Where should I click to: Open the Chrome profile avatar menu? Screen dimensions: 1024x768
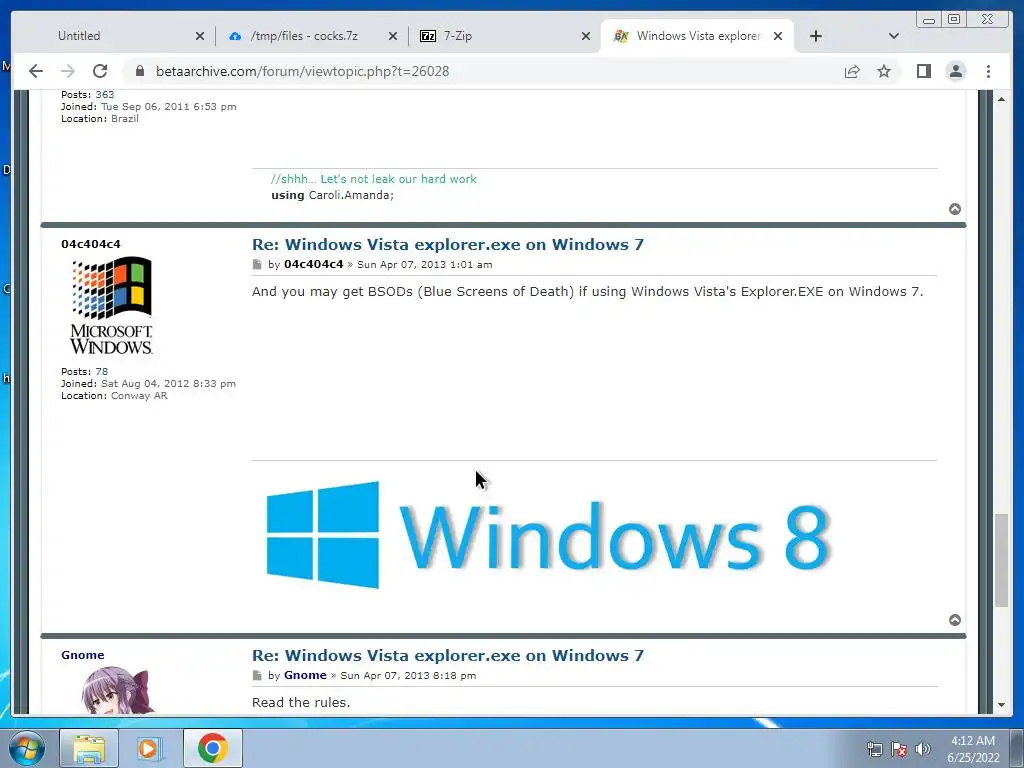[955, 71]
